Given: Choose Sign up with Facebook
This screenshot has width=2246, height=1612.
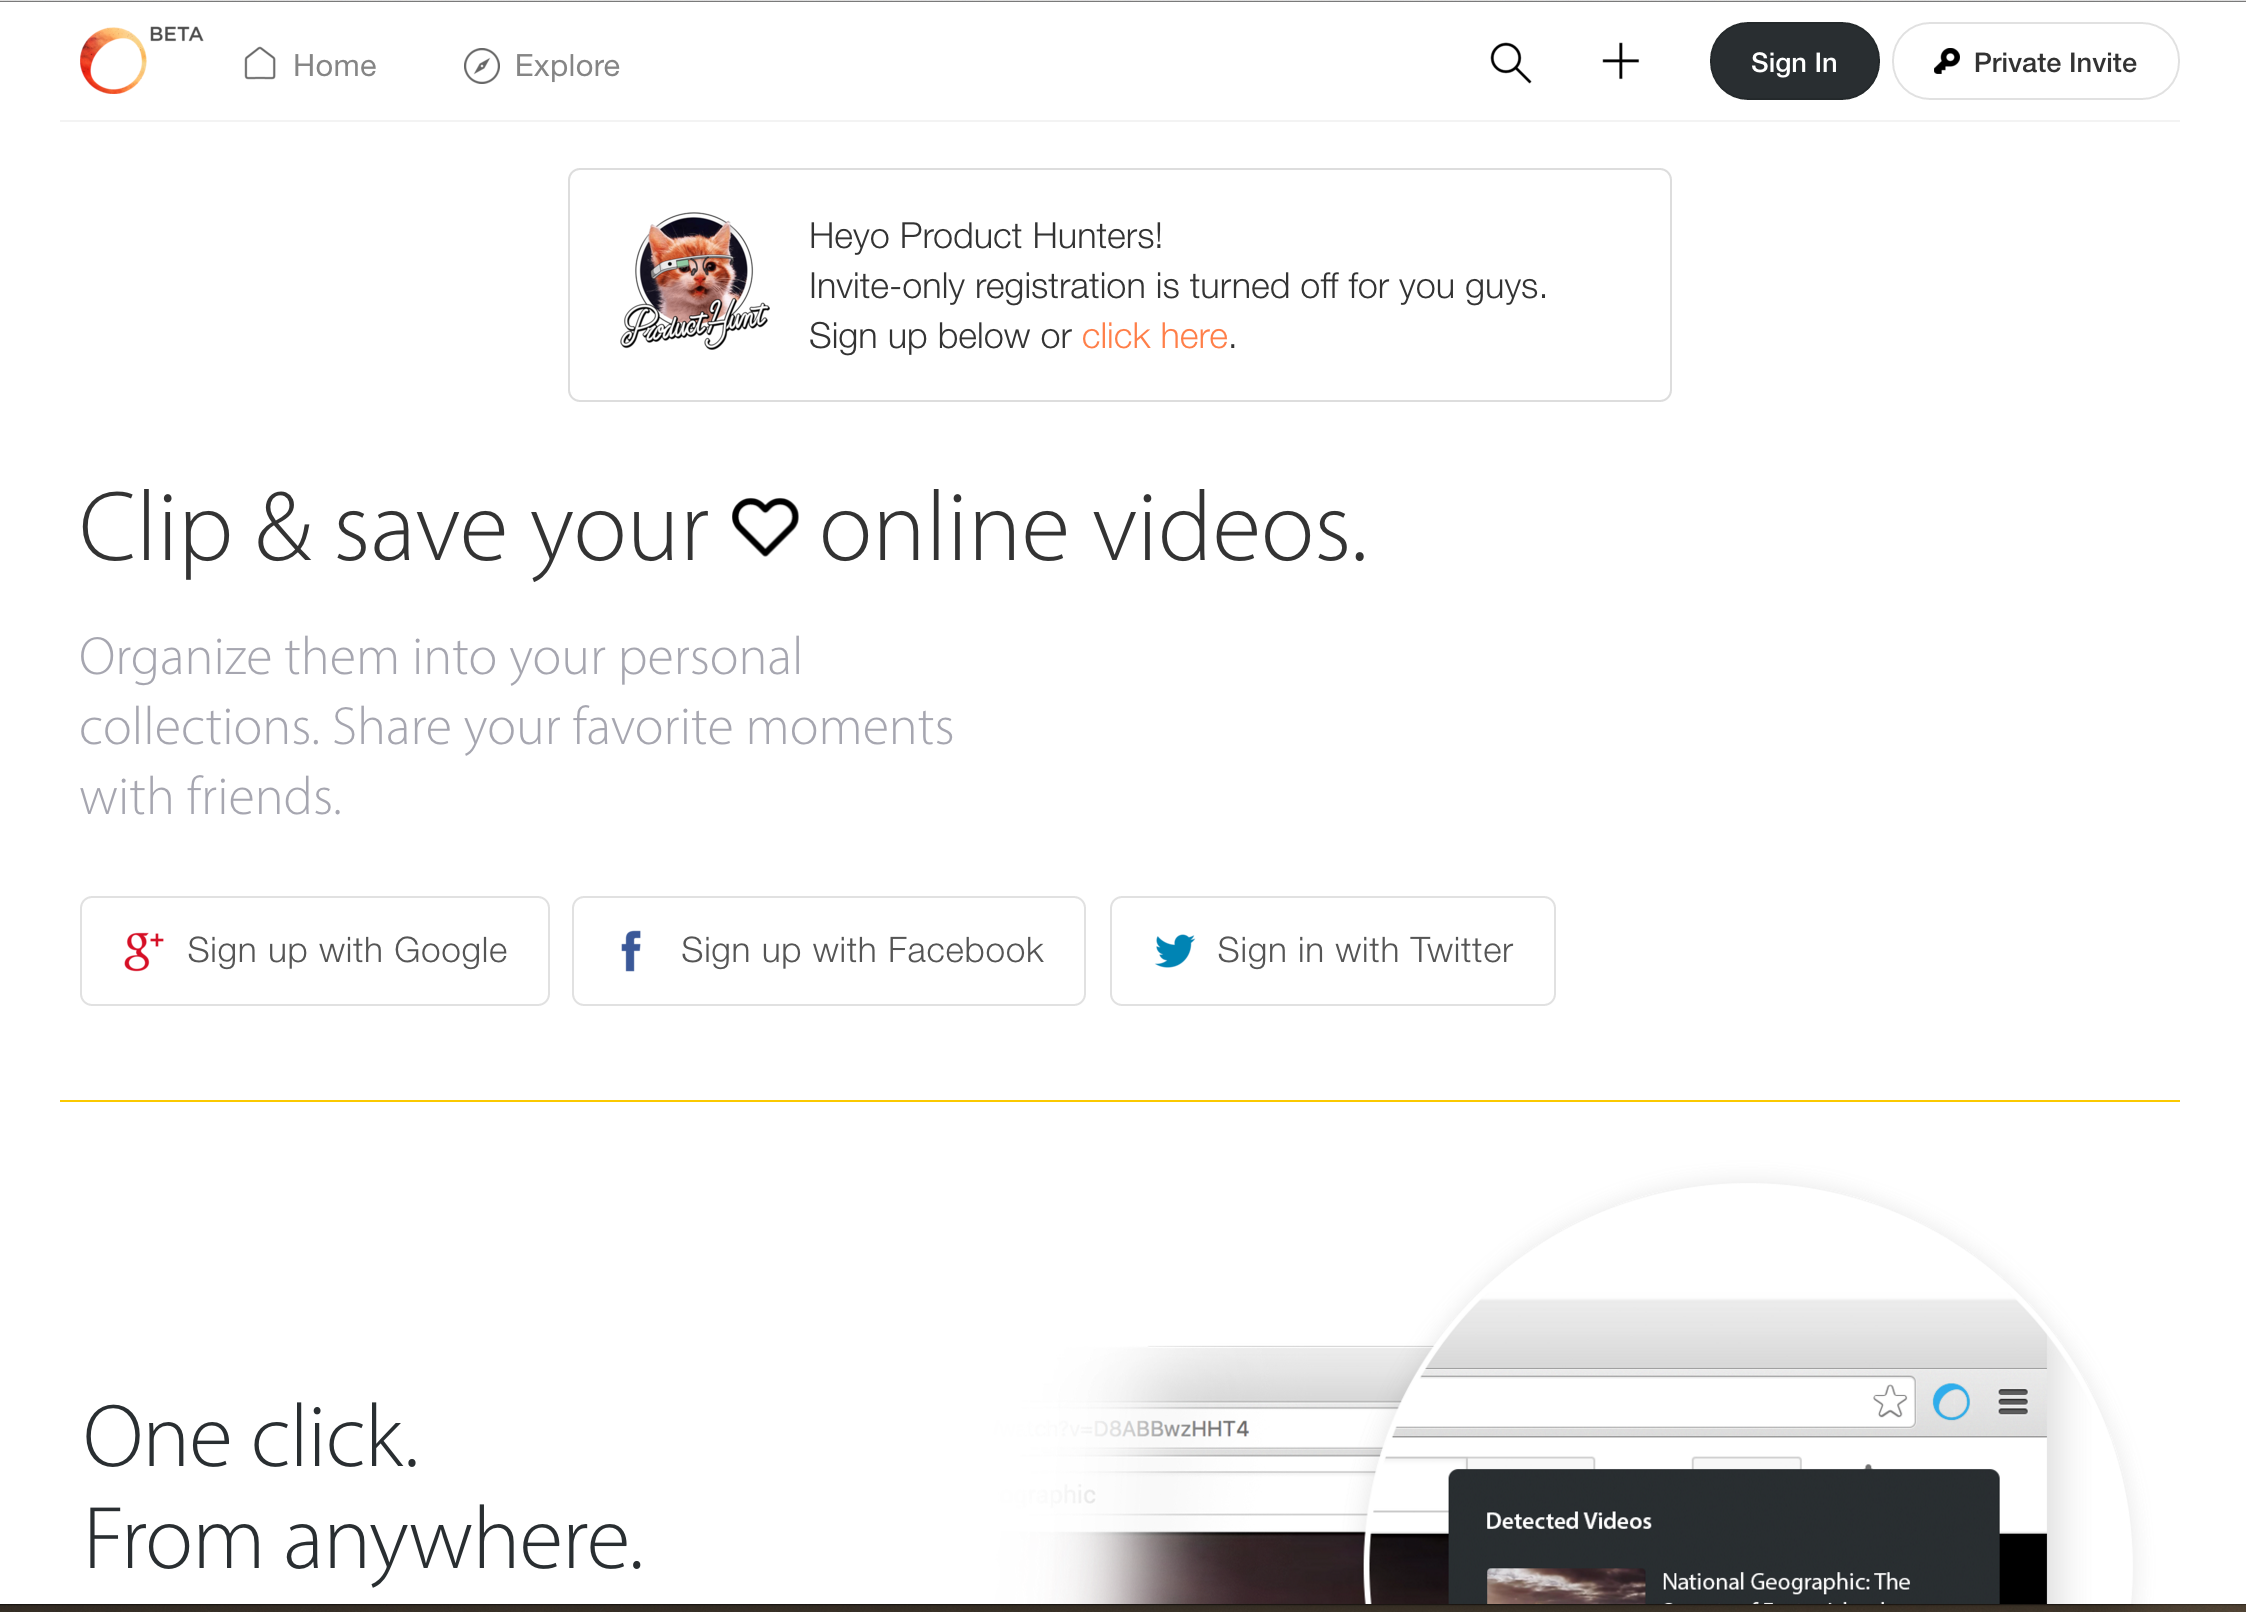Looking at the screenshot, I should 828,950.
